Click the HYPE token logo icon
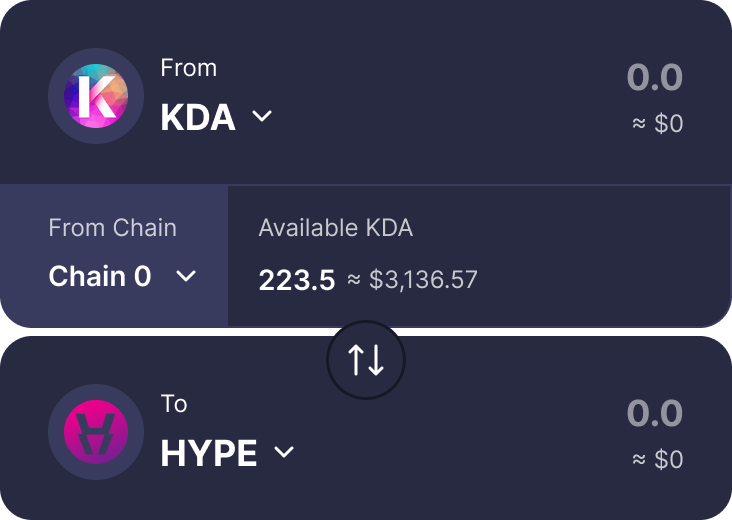Screen dimensions: 732x520 pyautogui.click(x=96, y=432)
